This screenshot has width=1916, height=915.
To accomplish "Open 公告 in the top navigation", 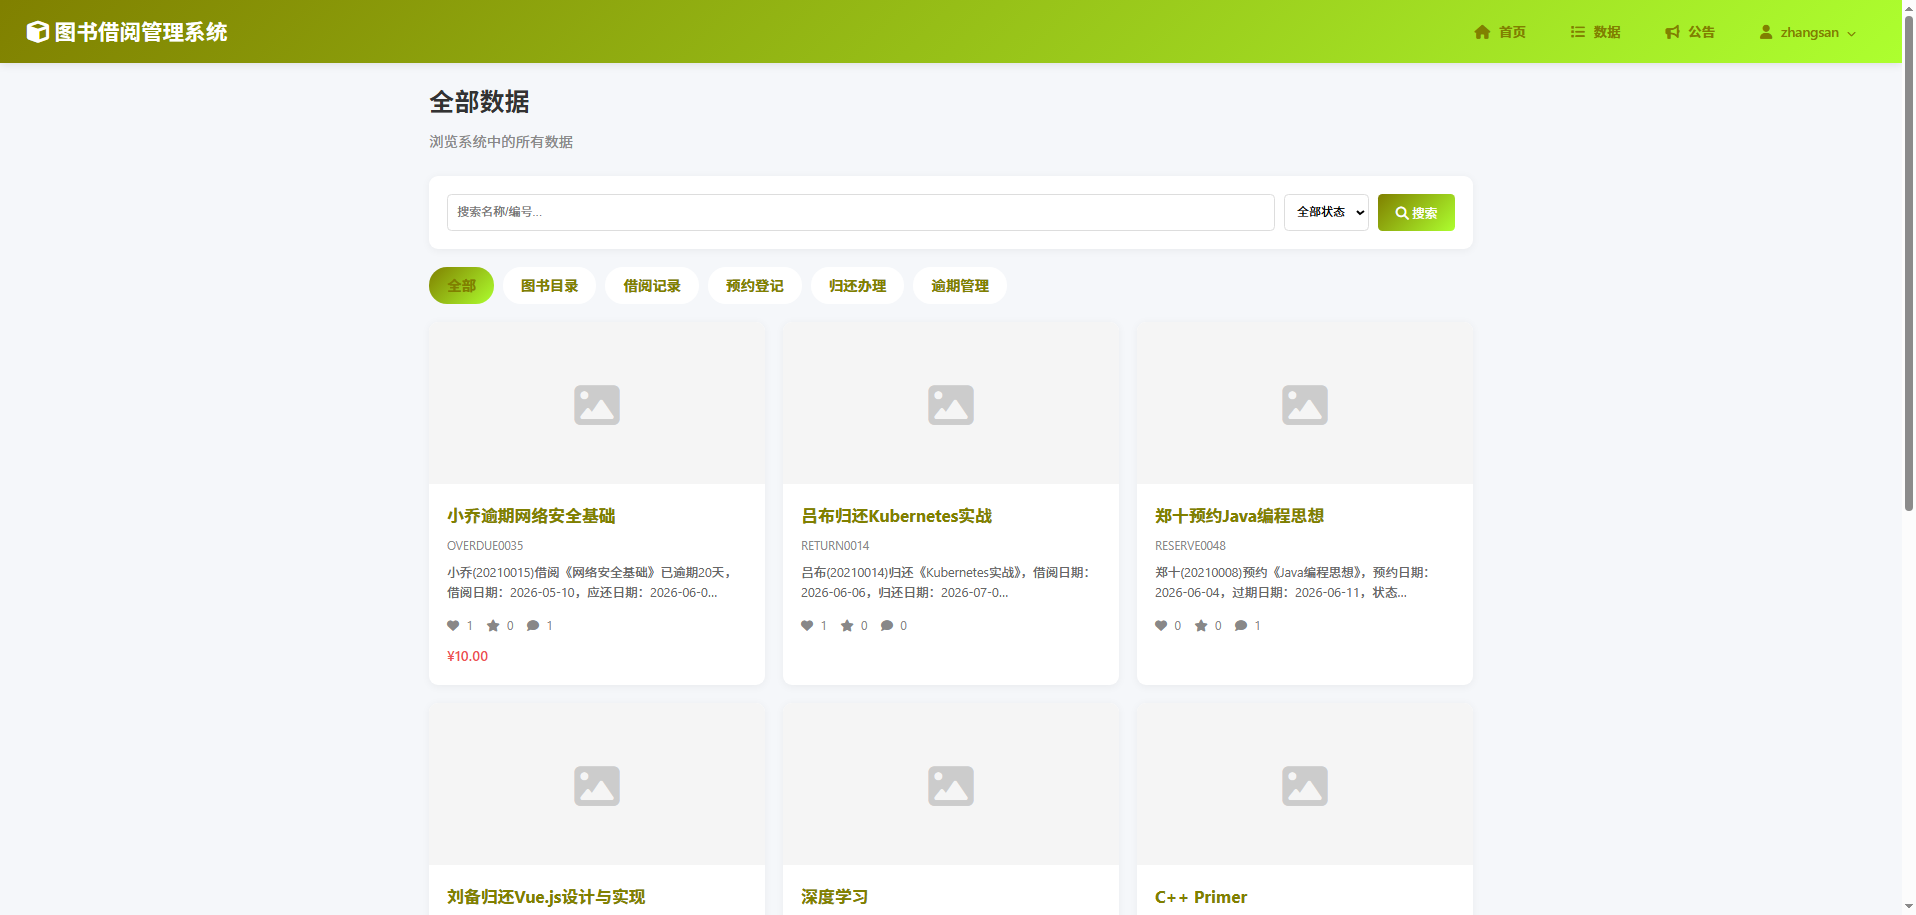I will pyautogui.click(x=1690, y=32).
